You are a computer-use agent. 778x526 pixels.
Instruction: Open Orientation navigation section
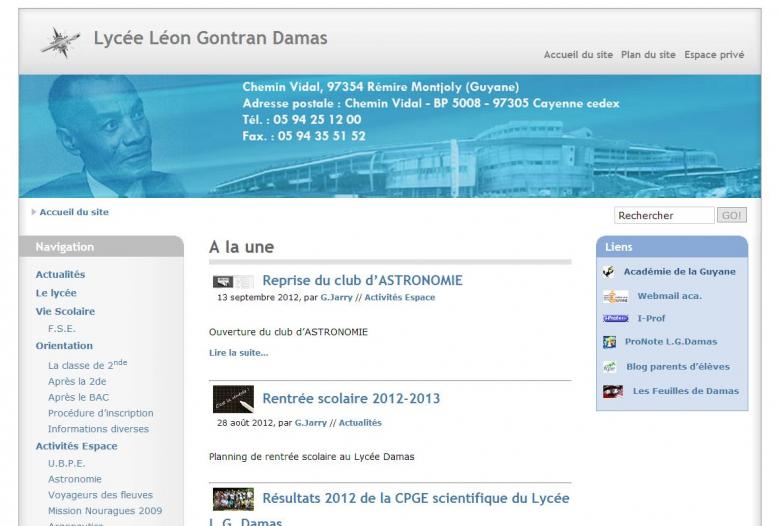64,346
